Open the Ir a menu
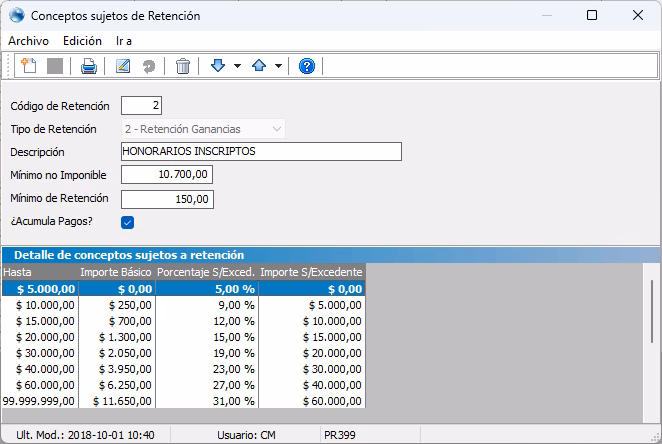Screen dimensions: 662x444 (124, 41)
